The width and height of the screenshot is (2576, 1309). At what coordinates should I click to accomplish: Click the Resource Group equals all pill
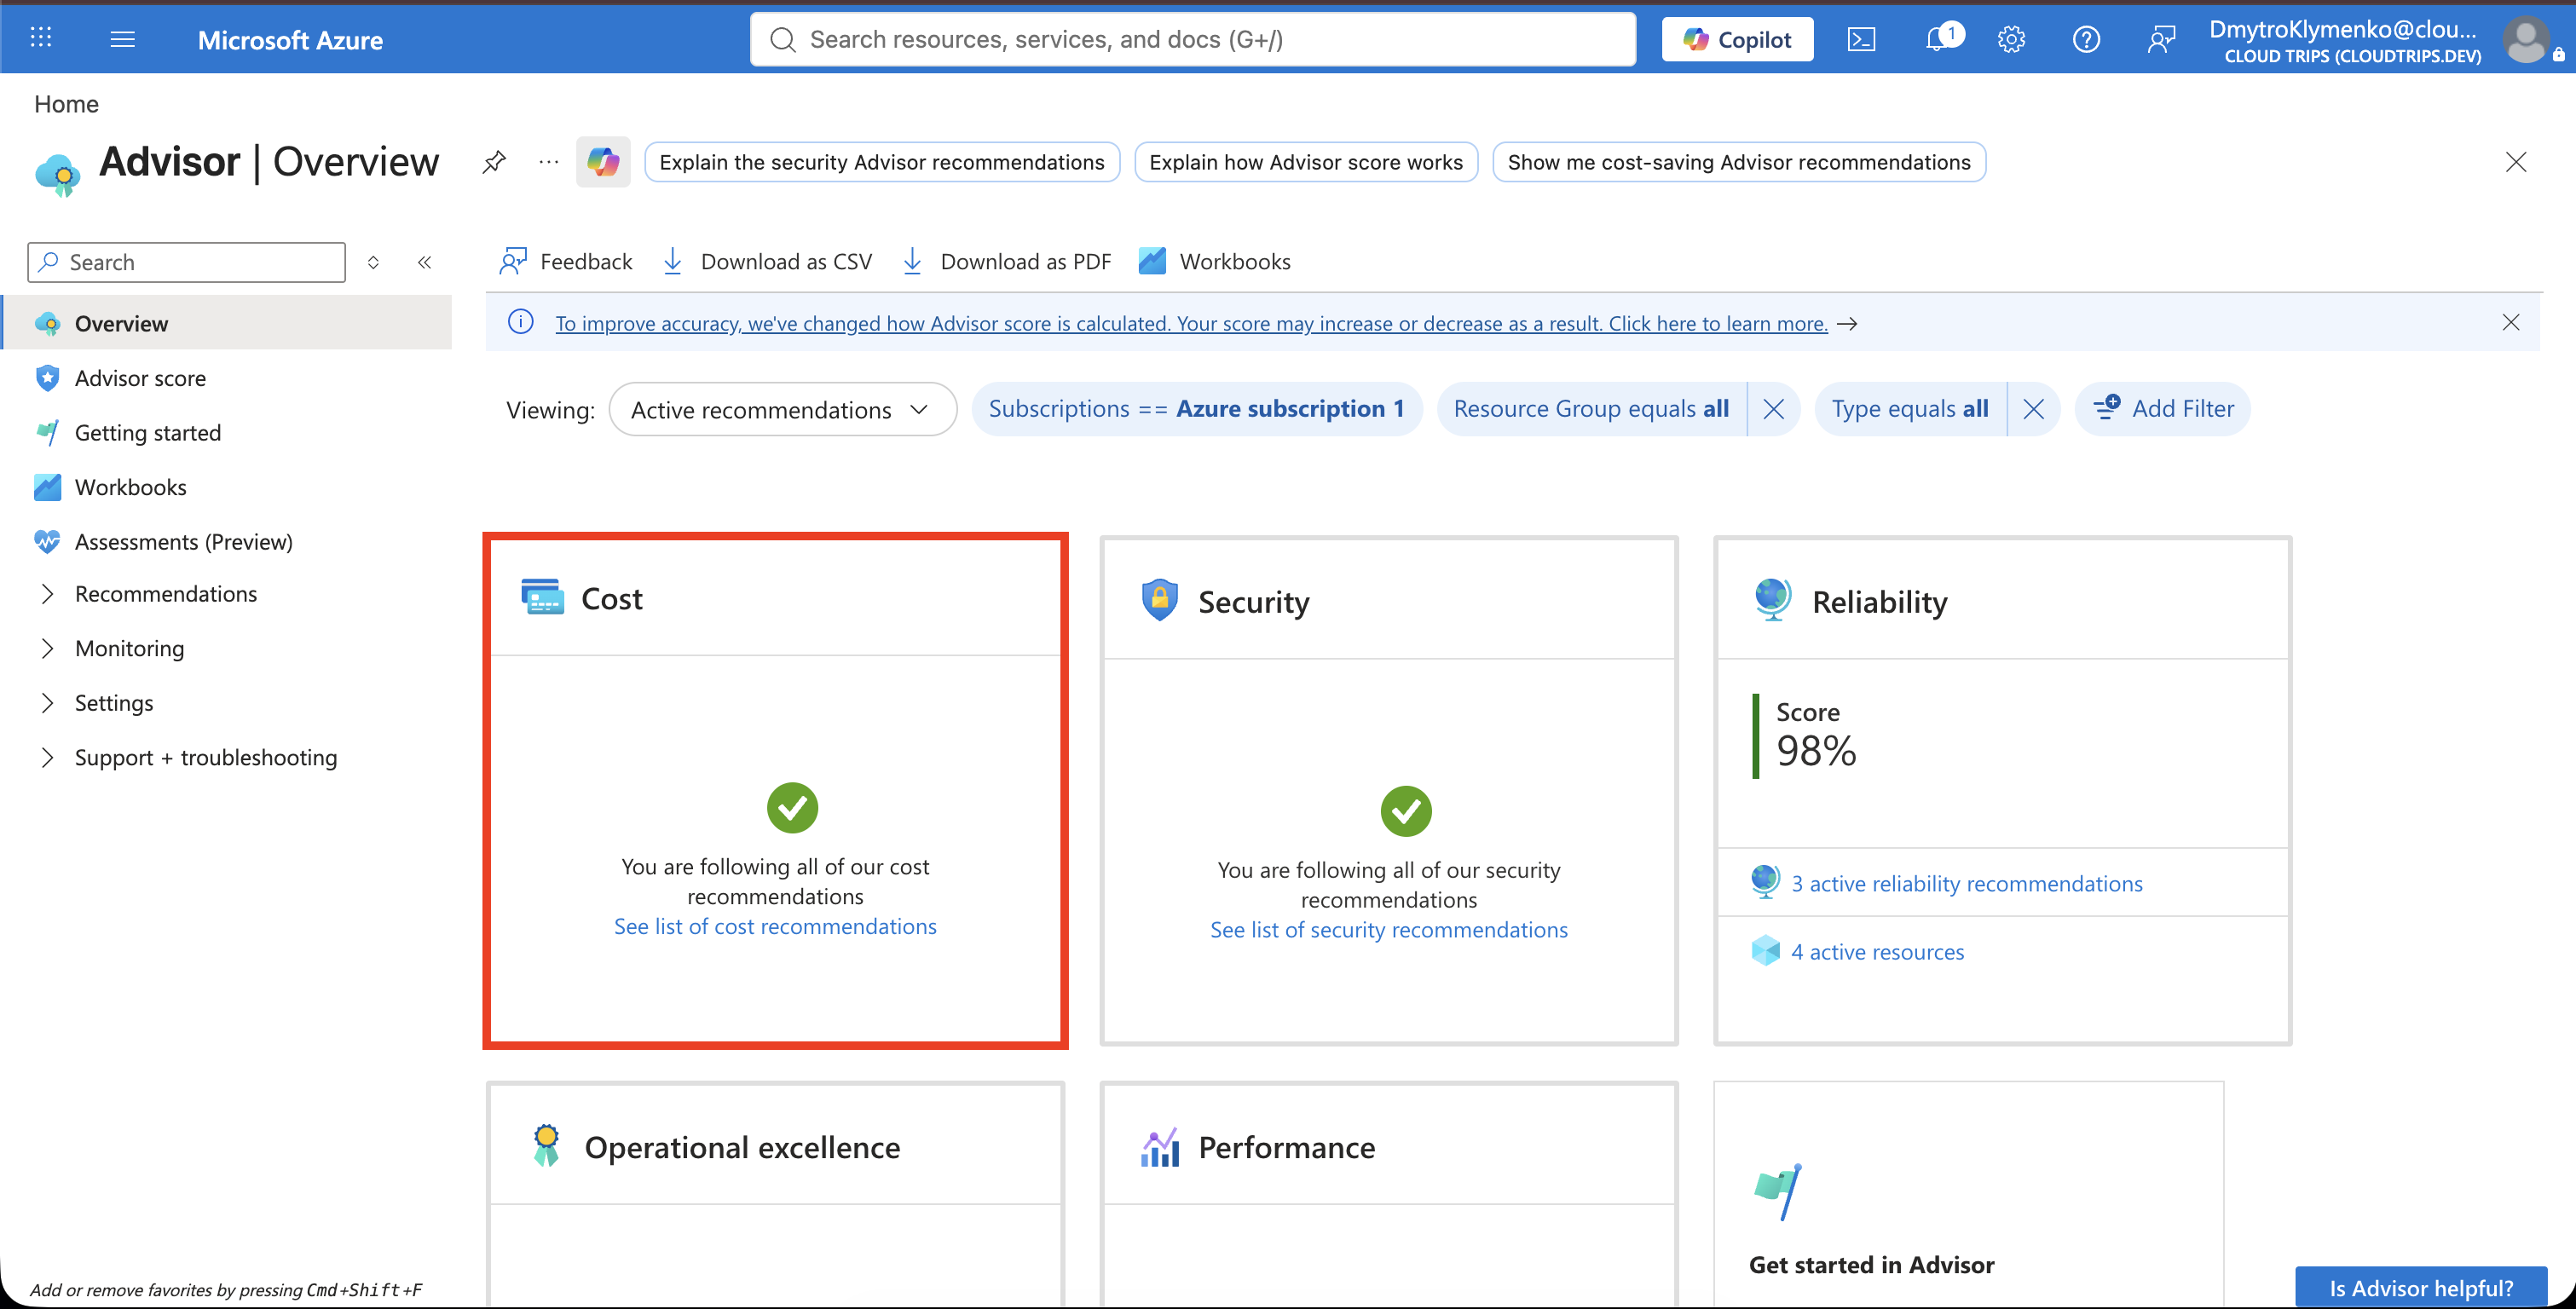pos(1591,409)
